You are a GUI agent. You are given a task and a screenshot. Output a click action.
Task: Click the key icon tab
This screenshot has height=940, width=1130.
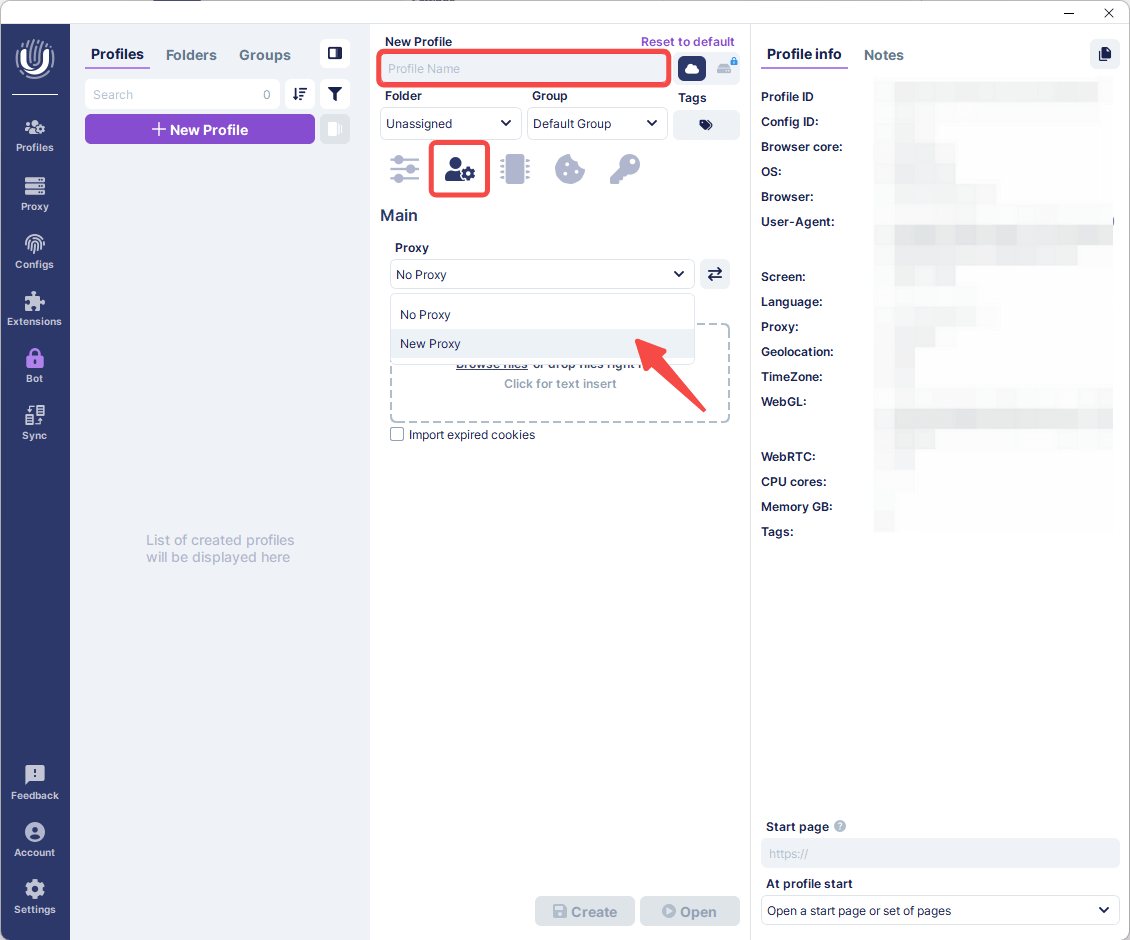624,169
